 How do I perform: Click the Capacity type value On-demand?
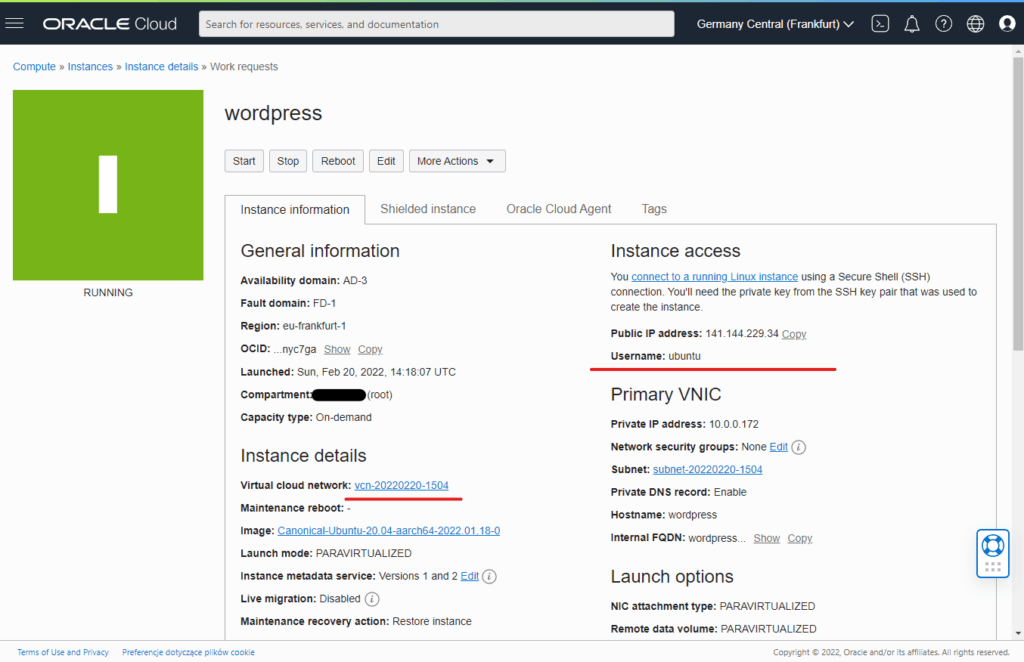[x=344, y=417]
